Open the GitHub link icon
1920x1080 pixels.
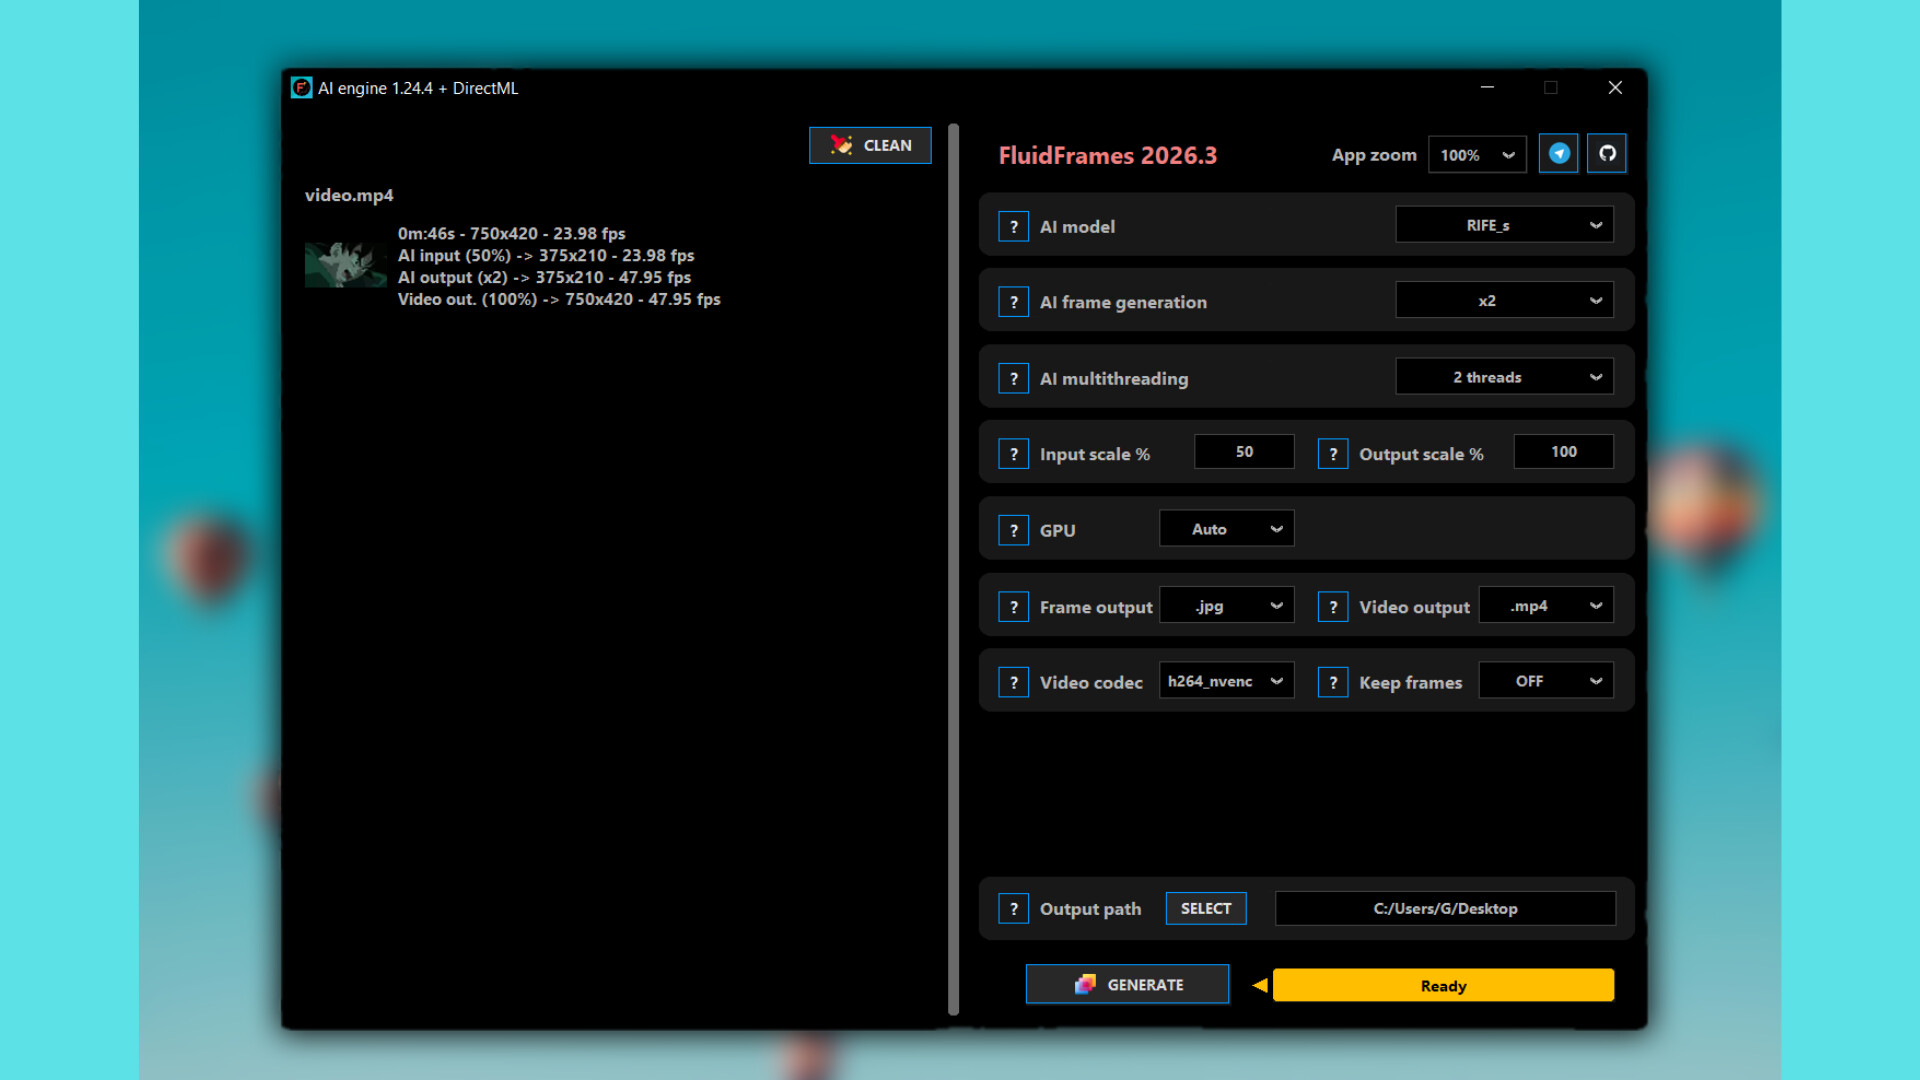pos(1607,153)
